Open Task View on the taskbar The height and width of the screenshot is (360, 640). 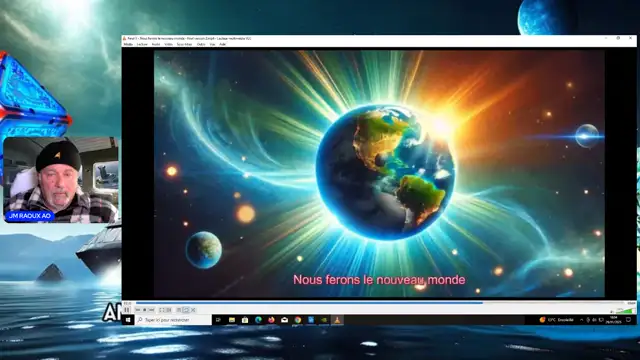[x=218, y=320]
